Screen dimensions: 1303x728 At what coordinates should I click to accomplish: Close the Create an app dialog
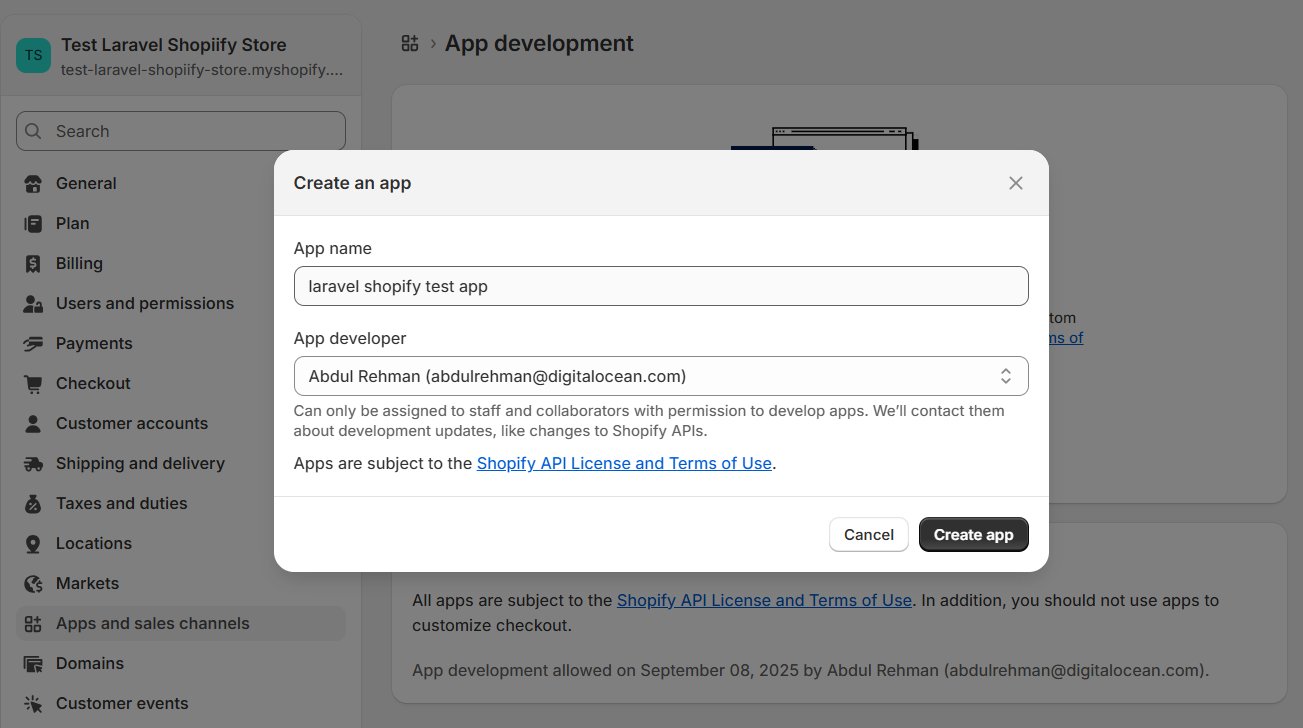pyautogui.click(x=1016, y=183)
